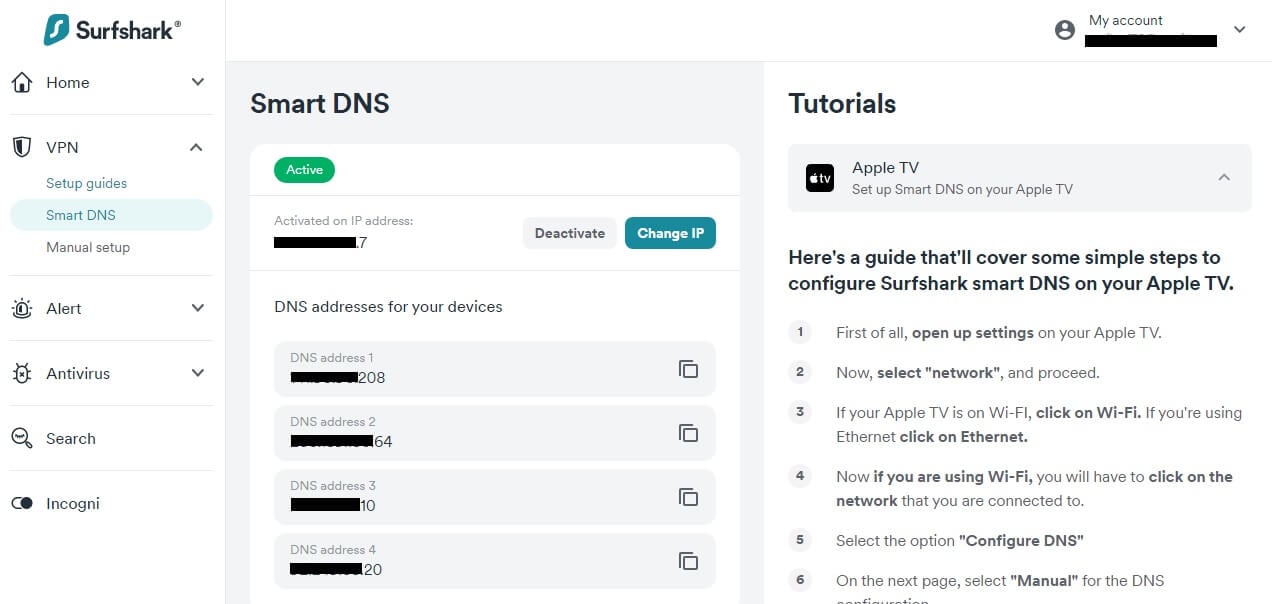1272x604 pixels.
Task: Collapse the VPN menu chevron
Action: (197, 147)
